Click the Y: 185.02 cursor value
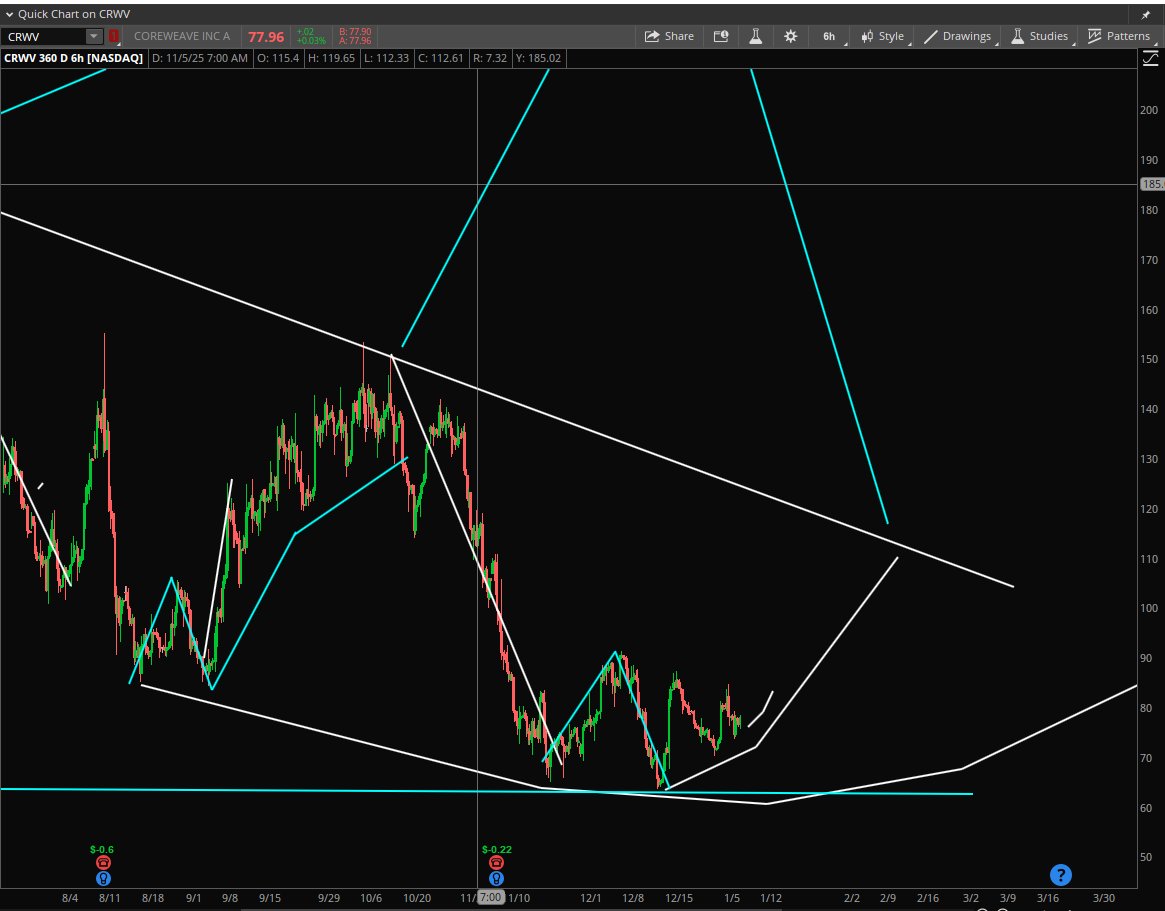This screenshot has width=1165, height=911. coord(537,58)
